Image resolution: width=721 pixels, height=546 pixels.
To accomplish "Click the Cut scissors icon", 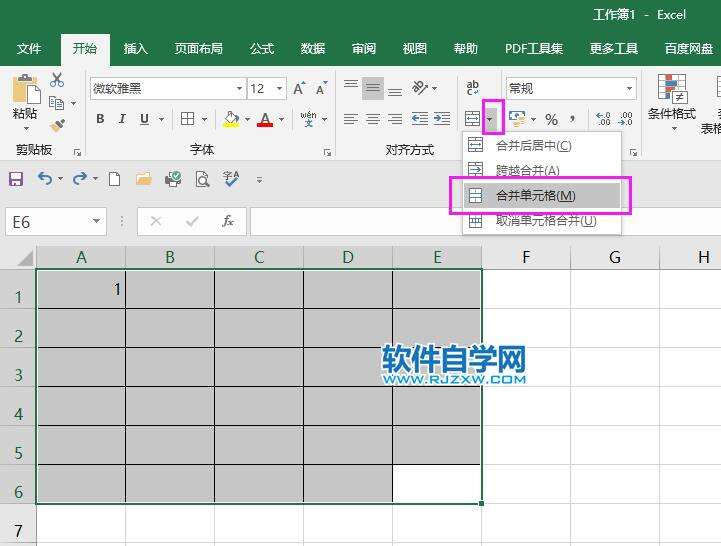I will point(57,80).
